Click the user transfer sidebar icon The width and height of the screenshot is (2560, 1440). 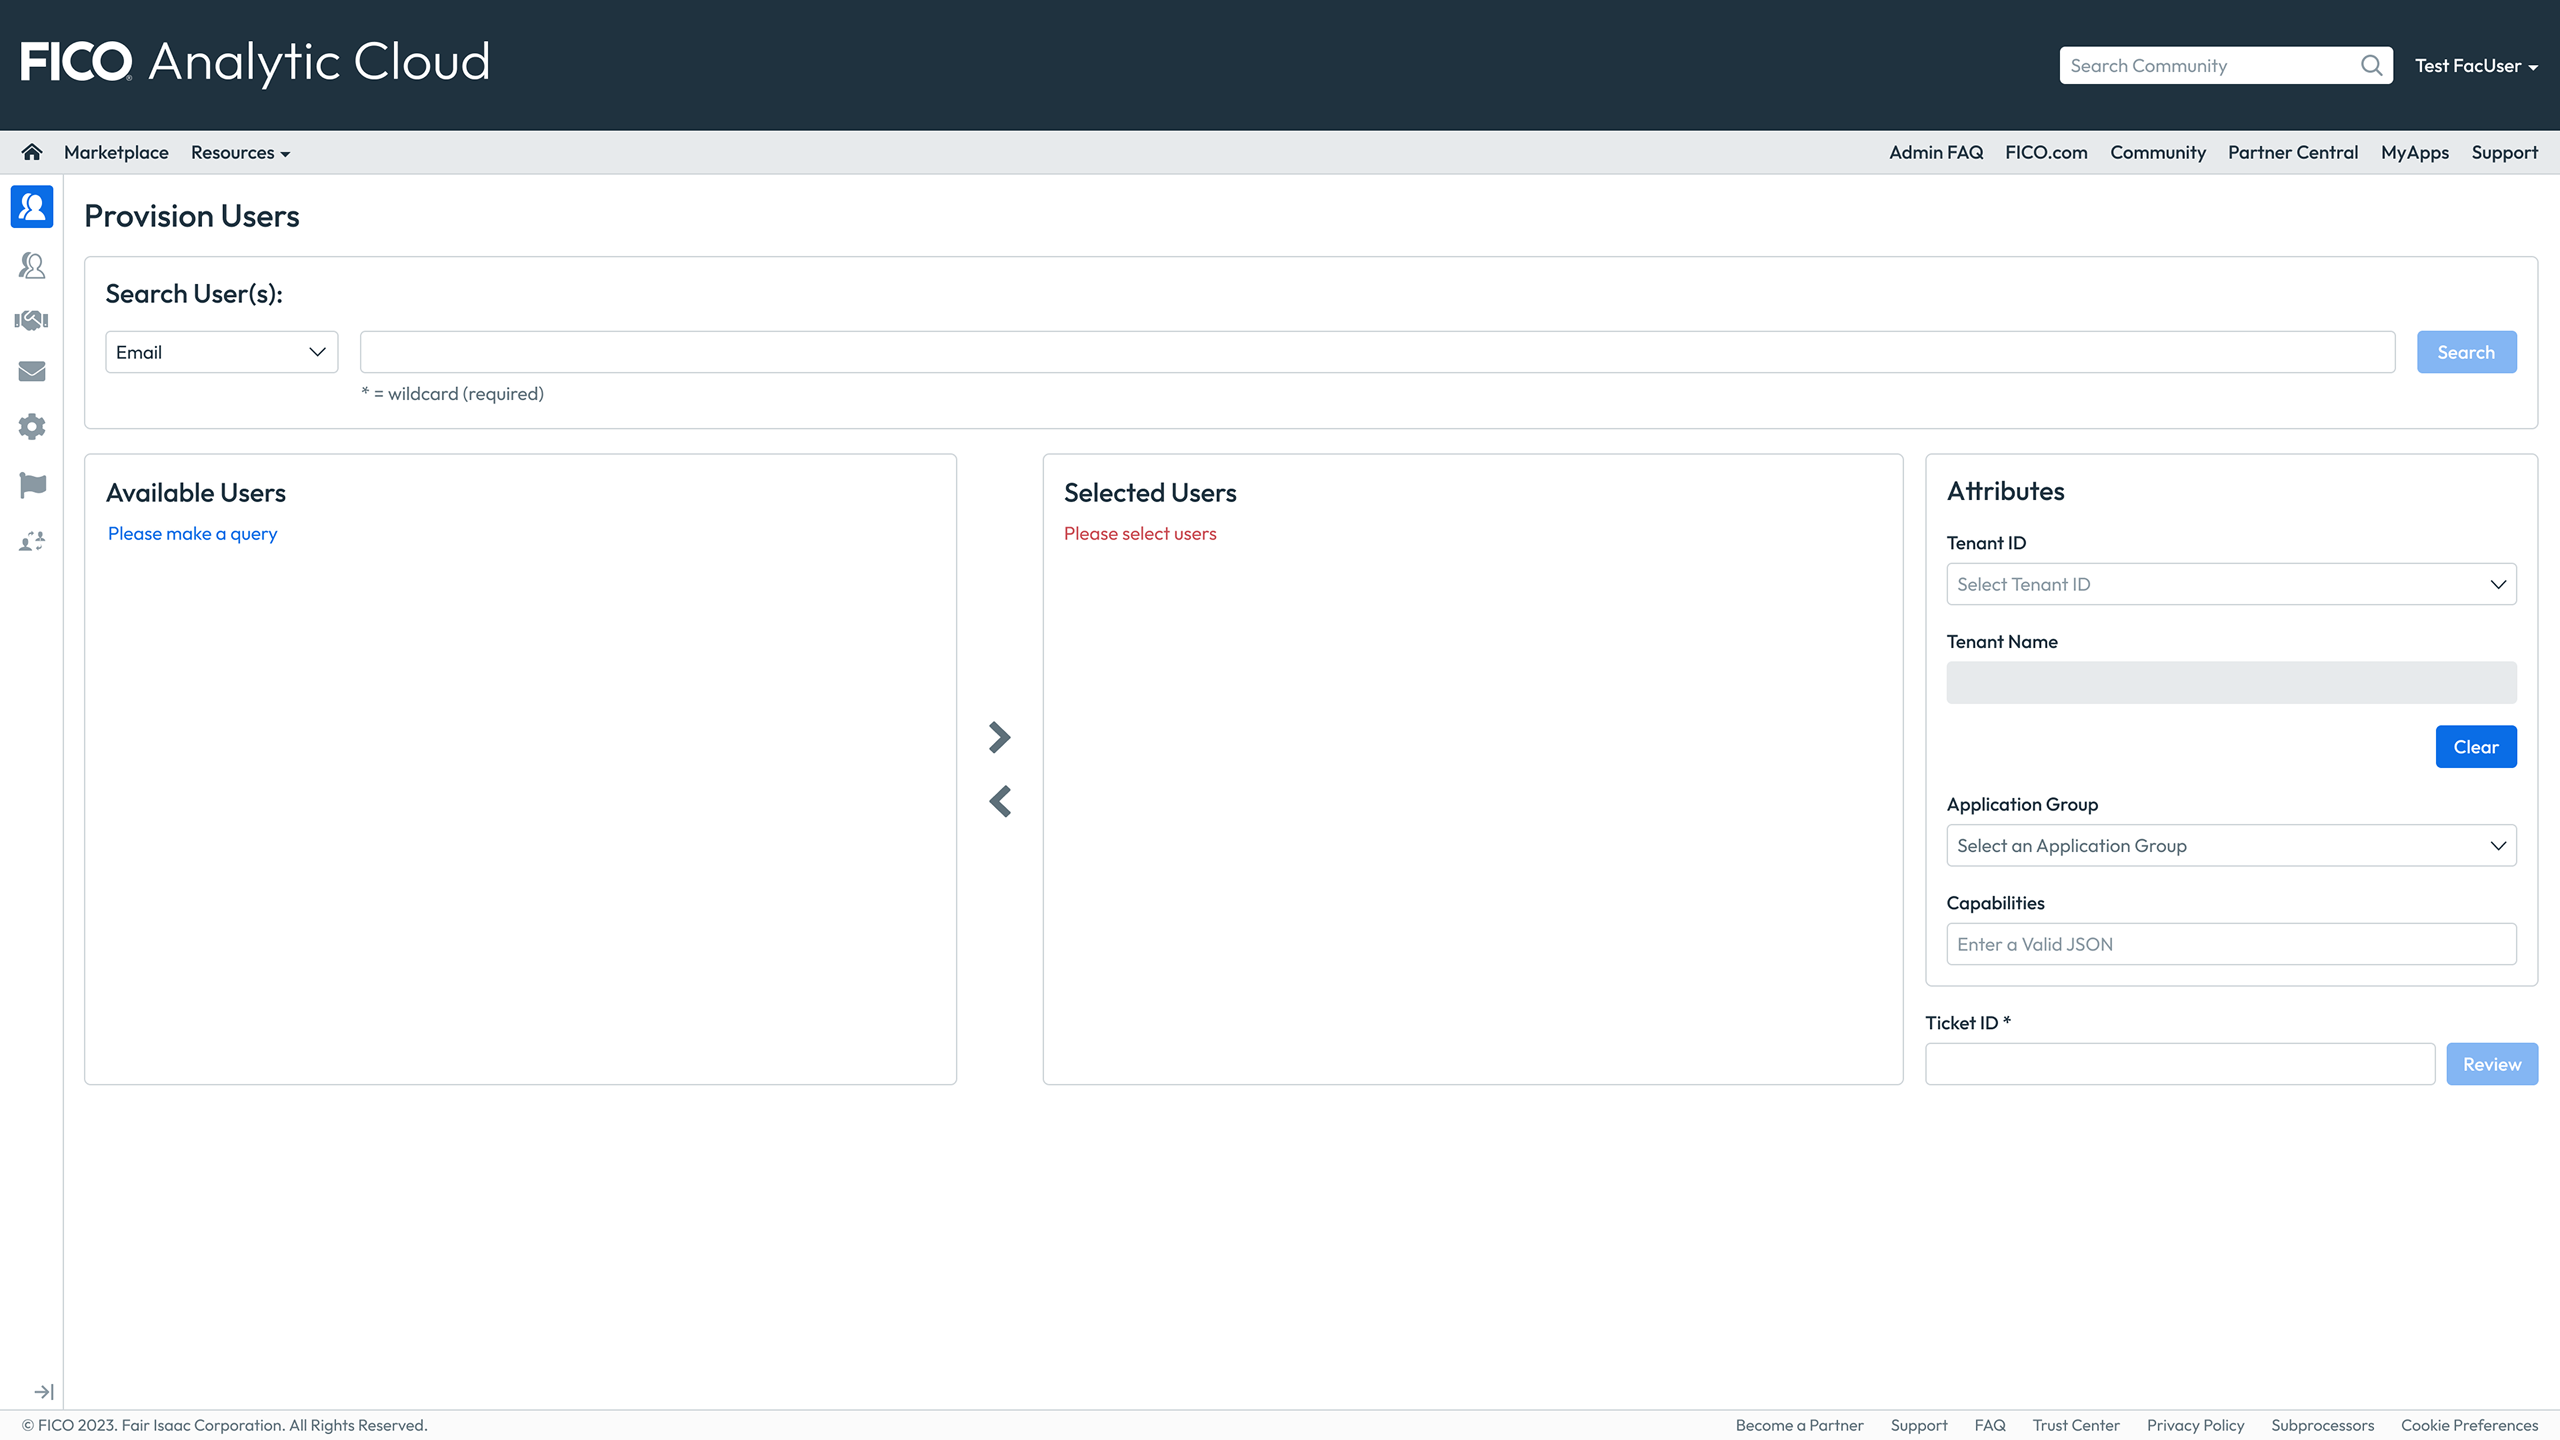coord(32,541)
